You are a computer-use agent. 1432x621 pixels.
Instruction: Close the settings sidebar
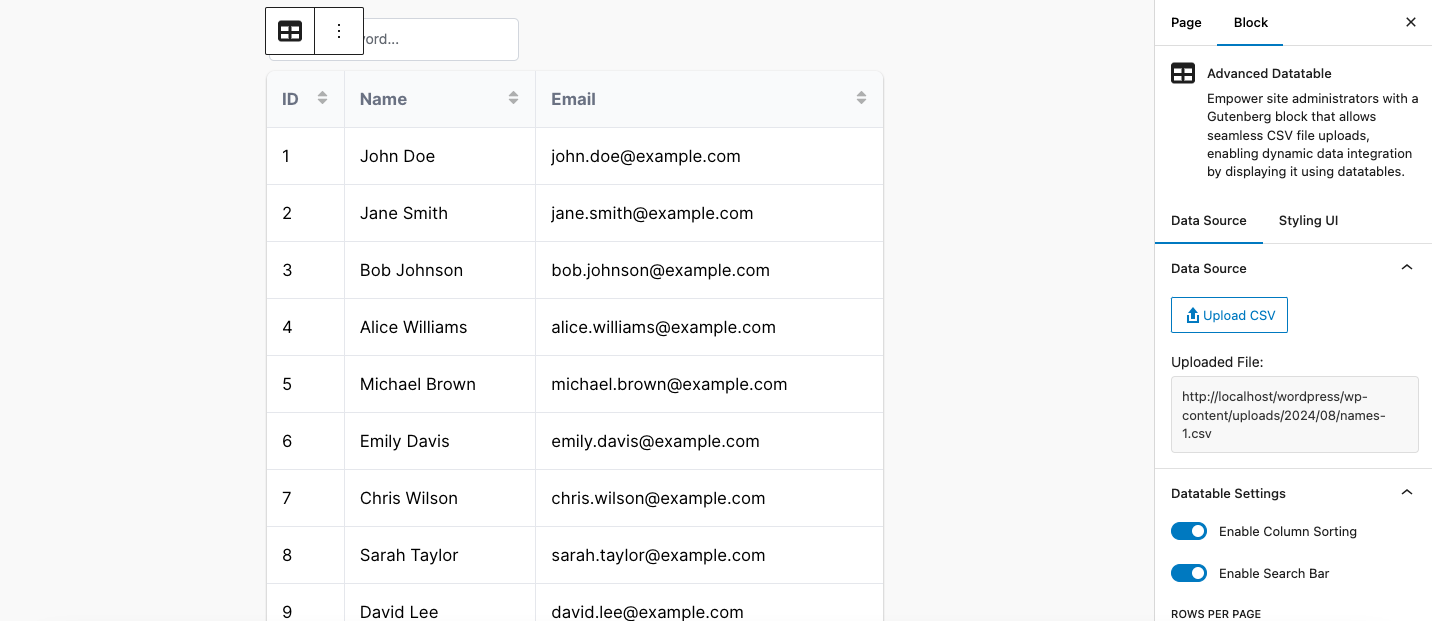coord(1411,22)
